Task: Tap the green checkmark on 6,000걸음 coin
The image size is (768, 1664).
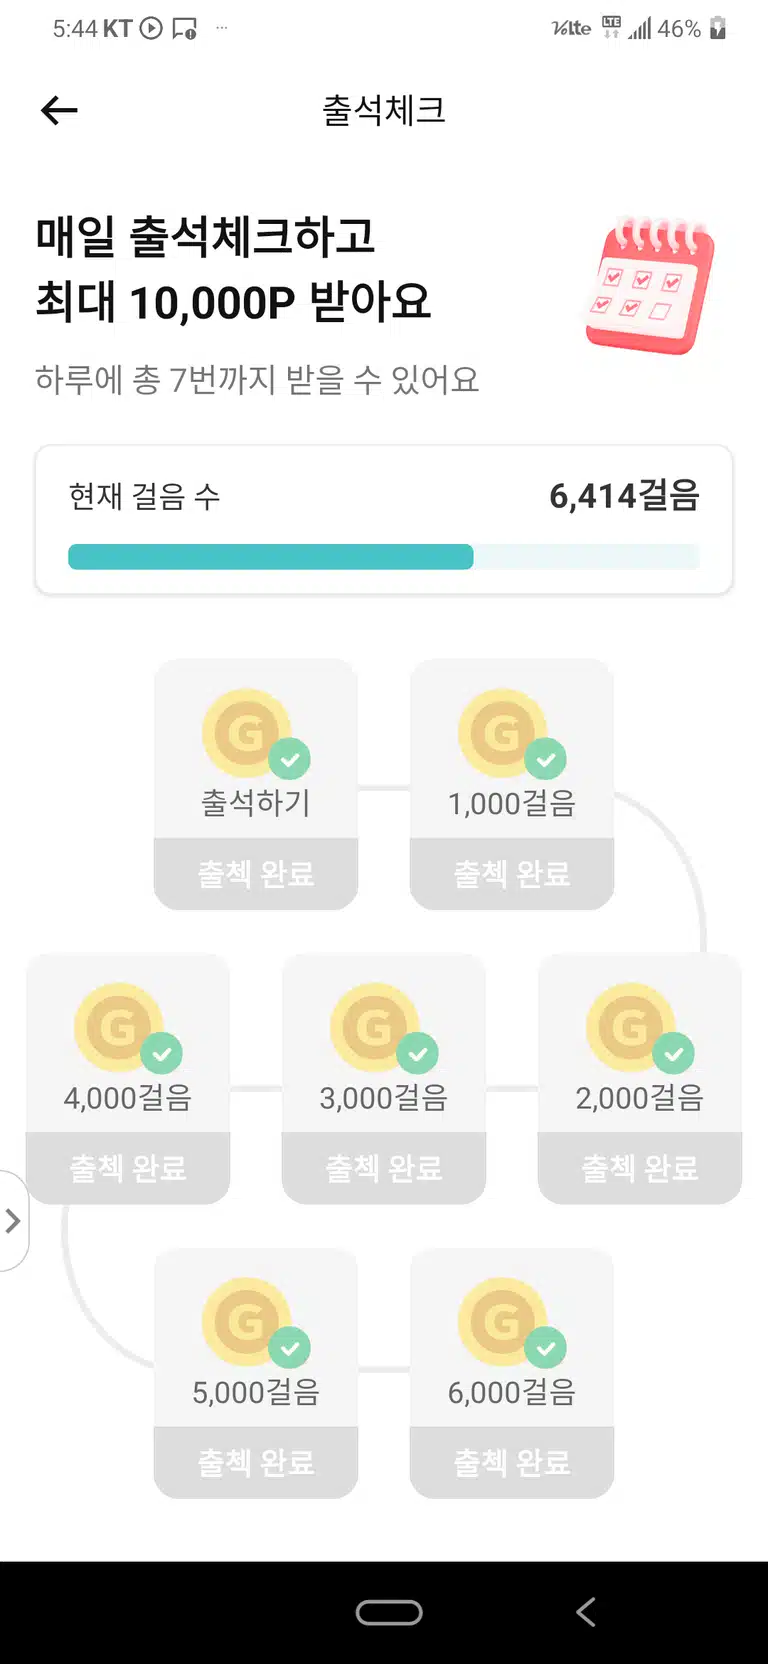Action: click(545, 1347)
